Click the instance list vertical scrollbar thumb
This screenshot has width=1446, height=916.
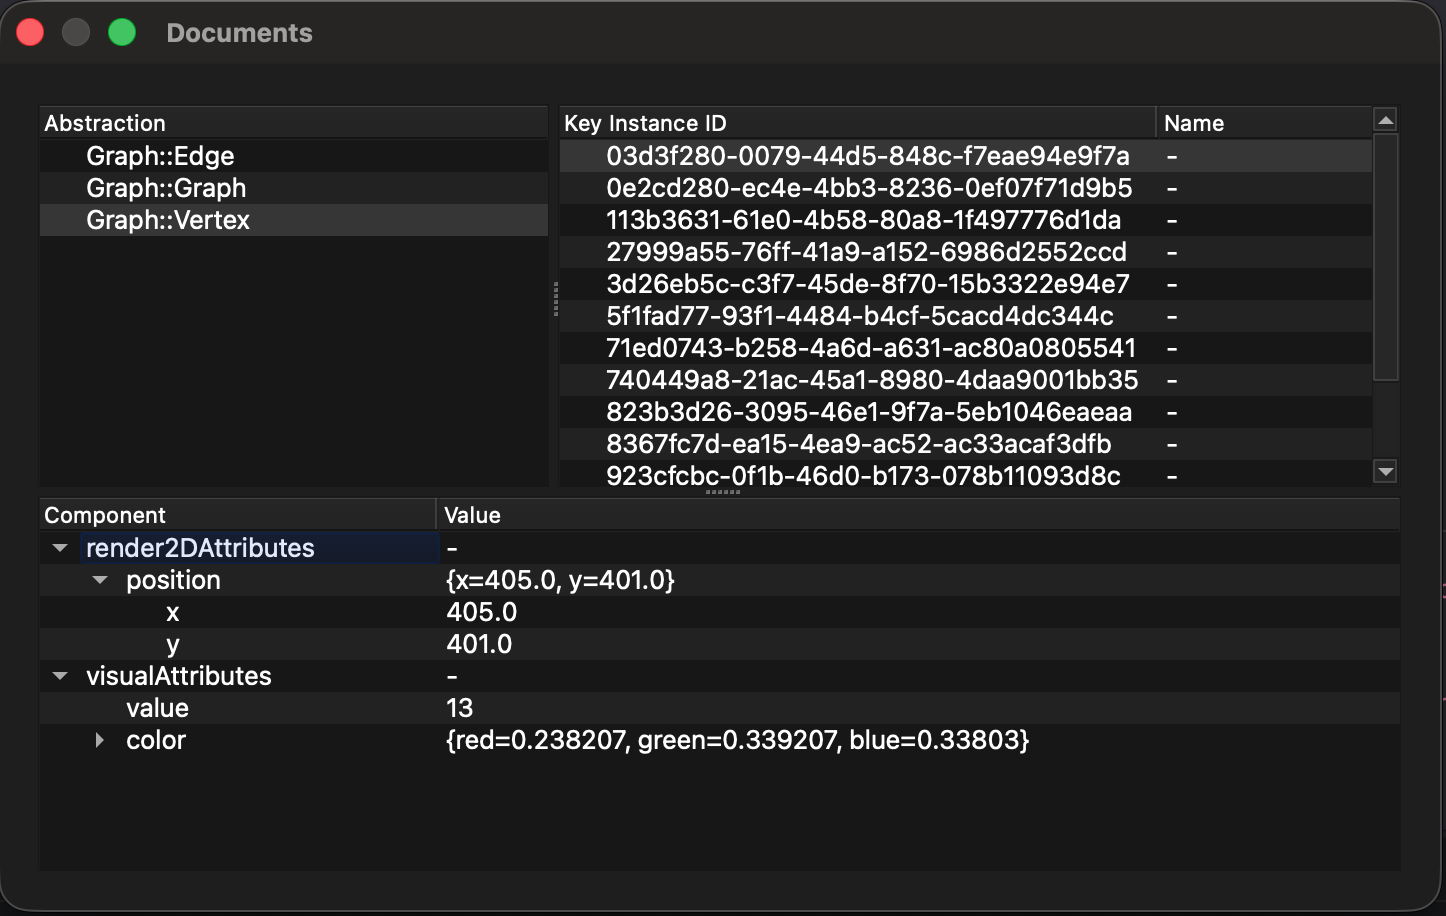1385,257
